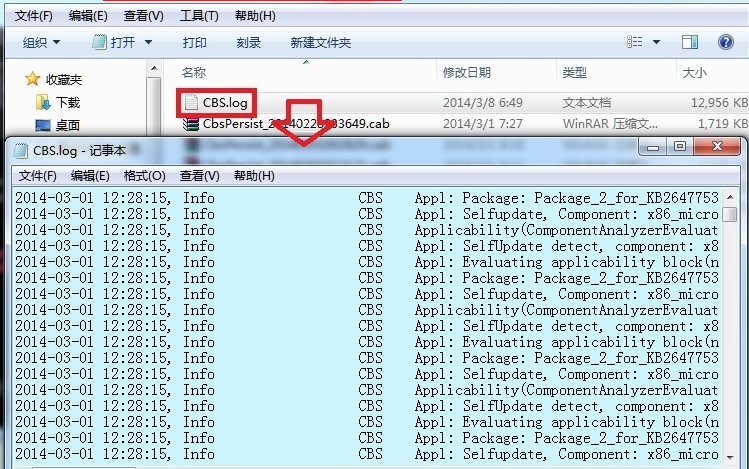
Task: Expand the view options dropdown arrow
Action: [657, 42]
